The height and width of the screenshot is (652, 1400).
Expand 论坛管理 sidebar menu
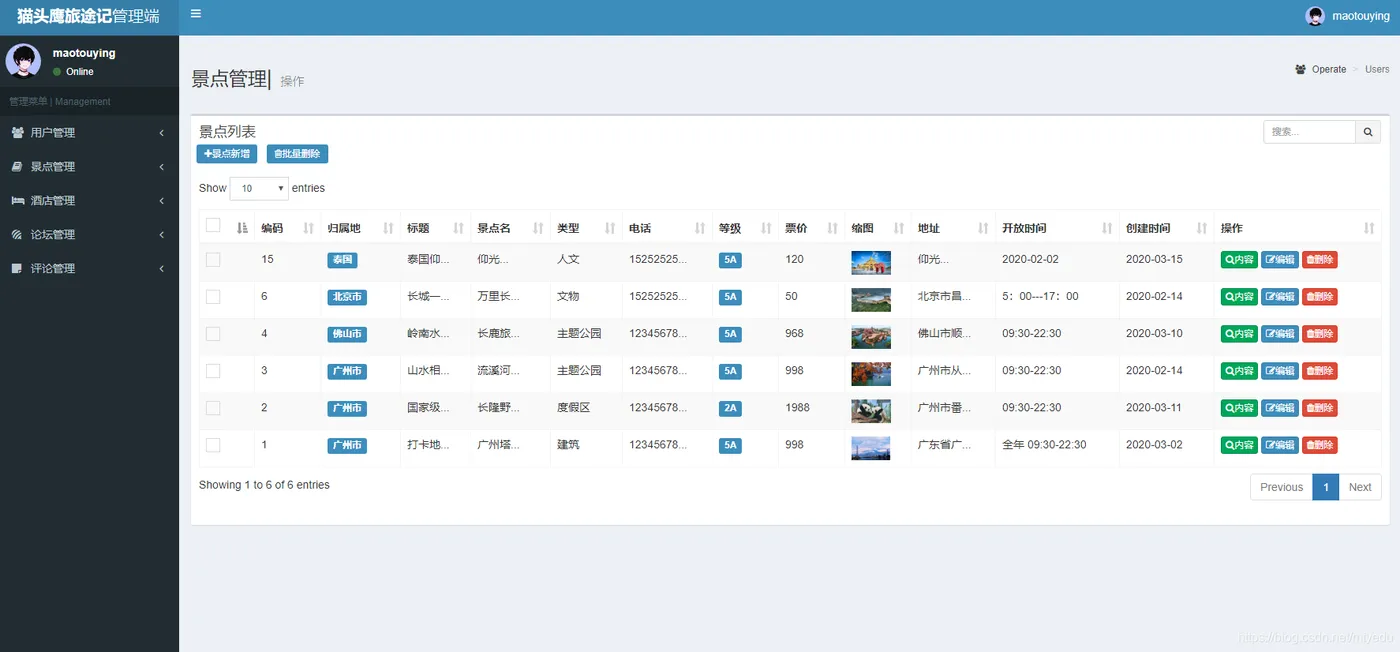pos(89,234)
